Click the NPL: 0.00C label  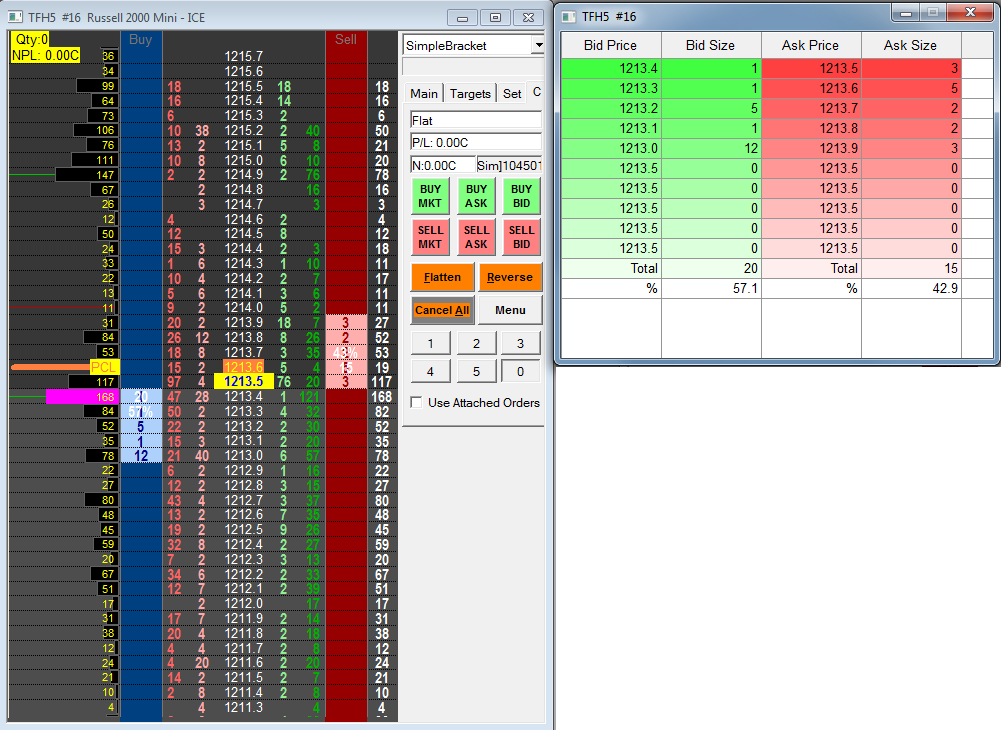point(45,56)
